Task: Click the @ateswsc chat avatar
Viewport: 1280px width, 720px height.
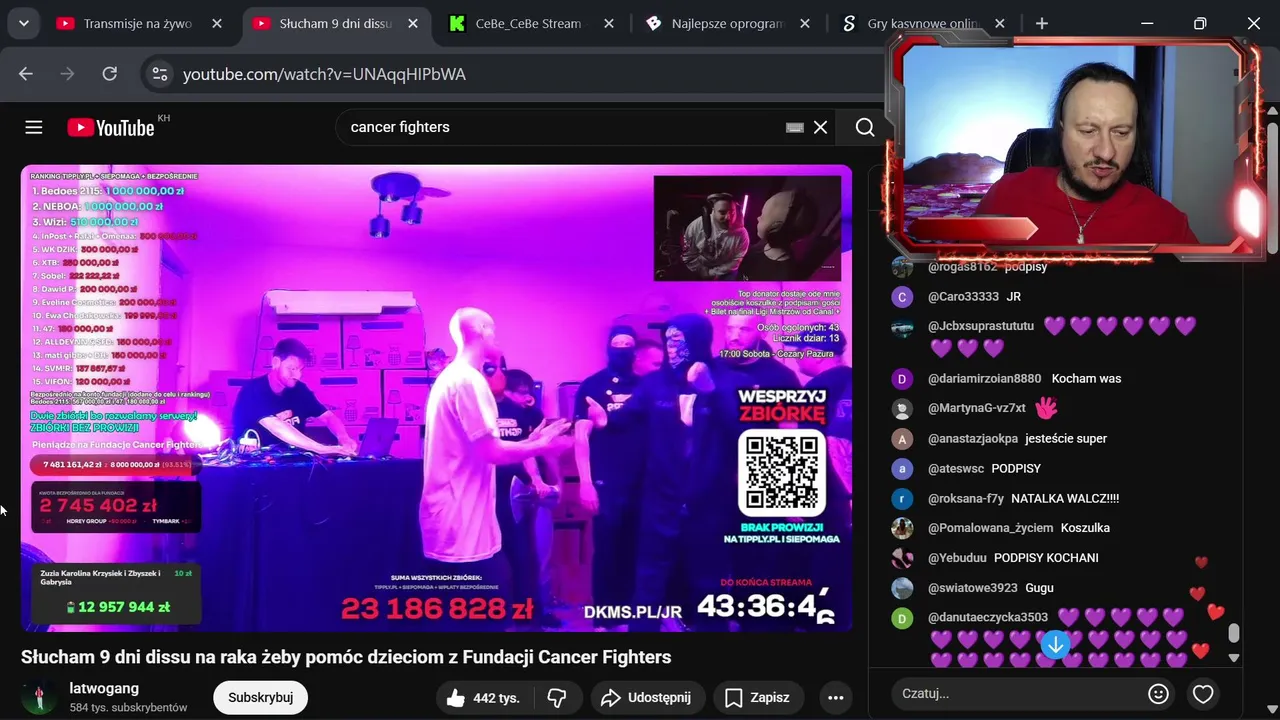Action: pos(902,468)
